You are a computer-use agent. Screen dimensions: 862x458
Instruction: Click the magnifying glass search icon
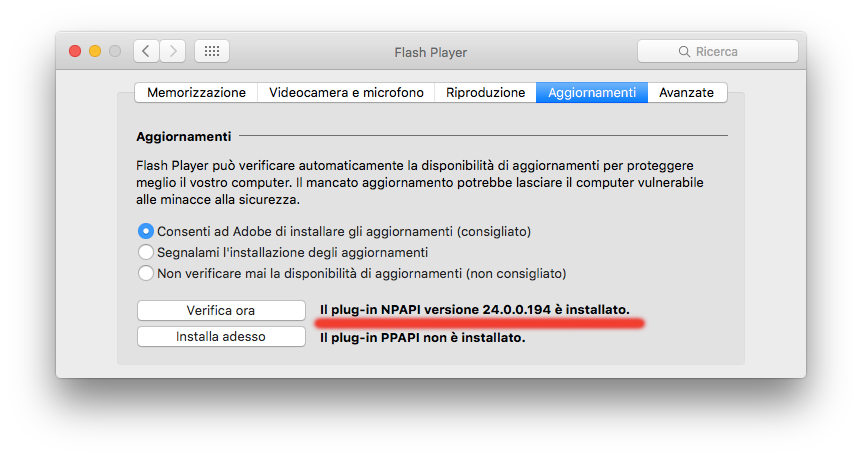684,52
